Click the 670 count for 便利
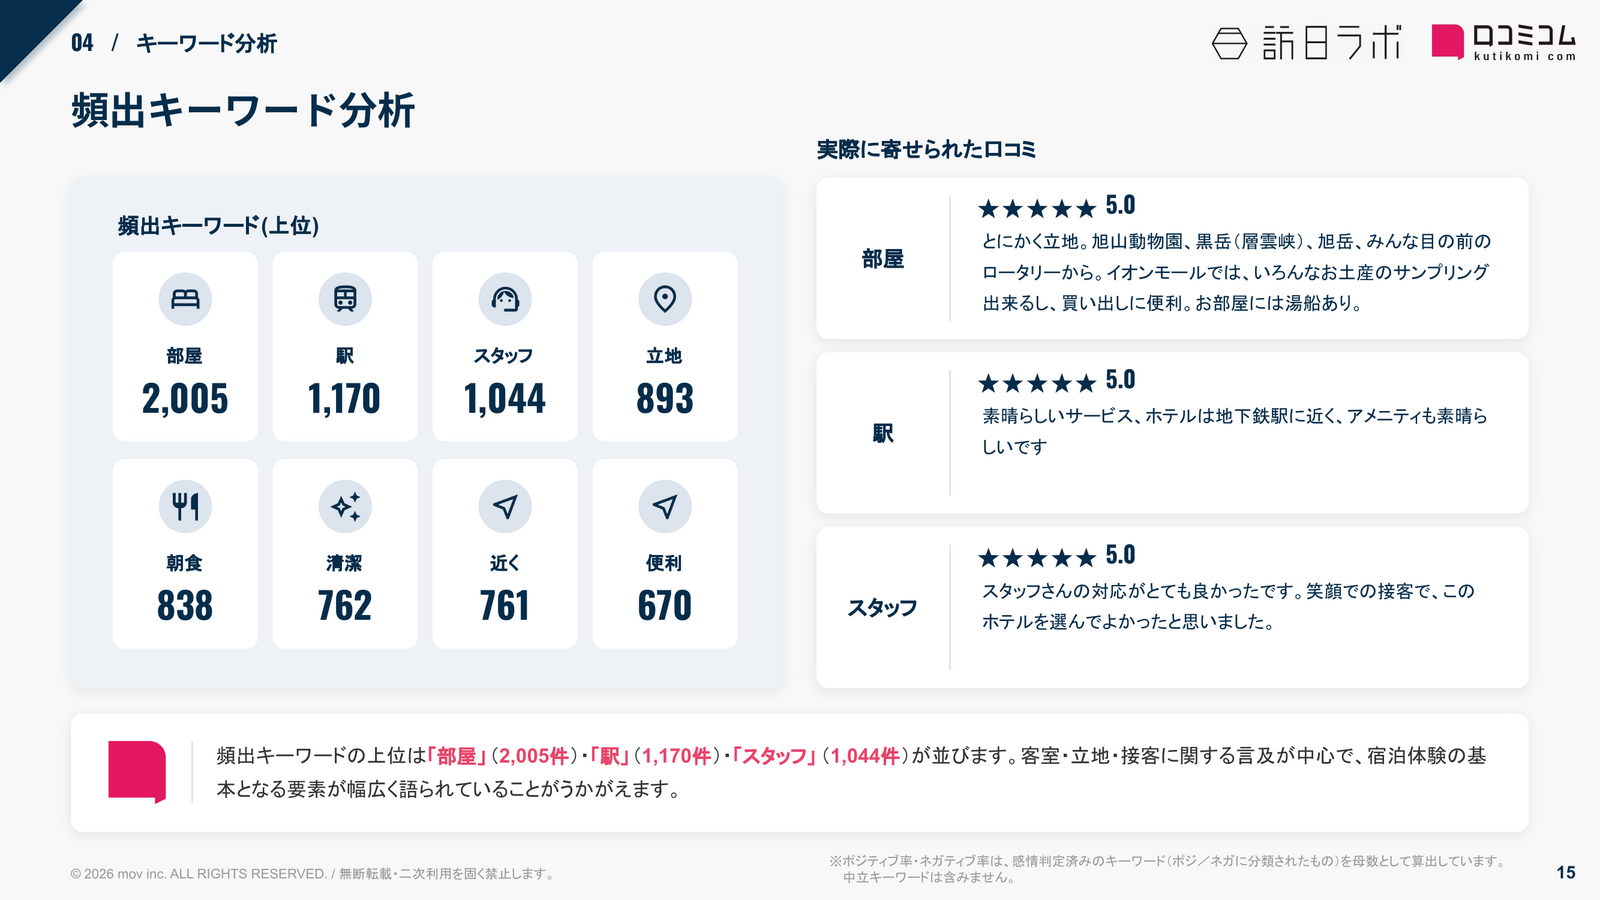The width and height of the screenshot is (1600, 900). [665, 606]
